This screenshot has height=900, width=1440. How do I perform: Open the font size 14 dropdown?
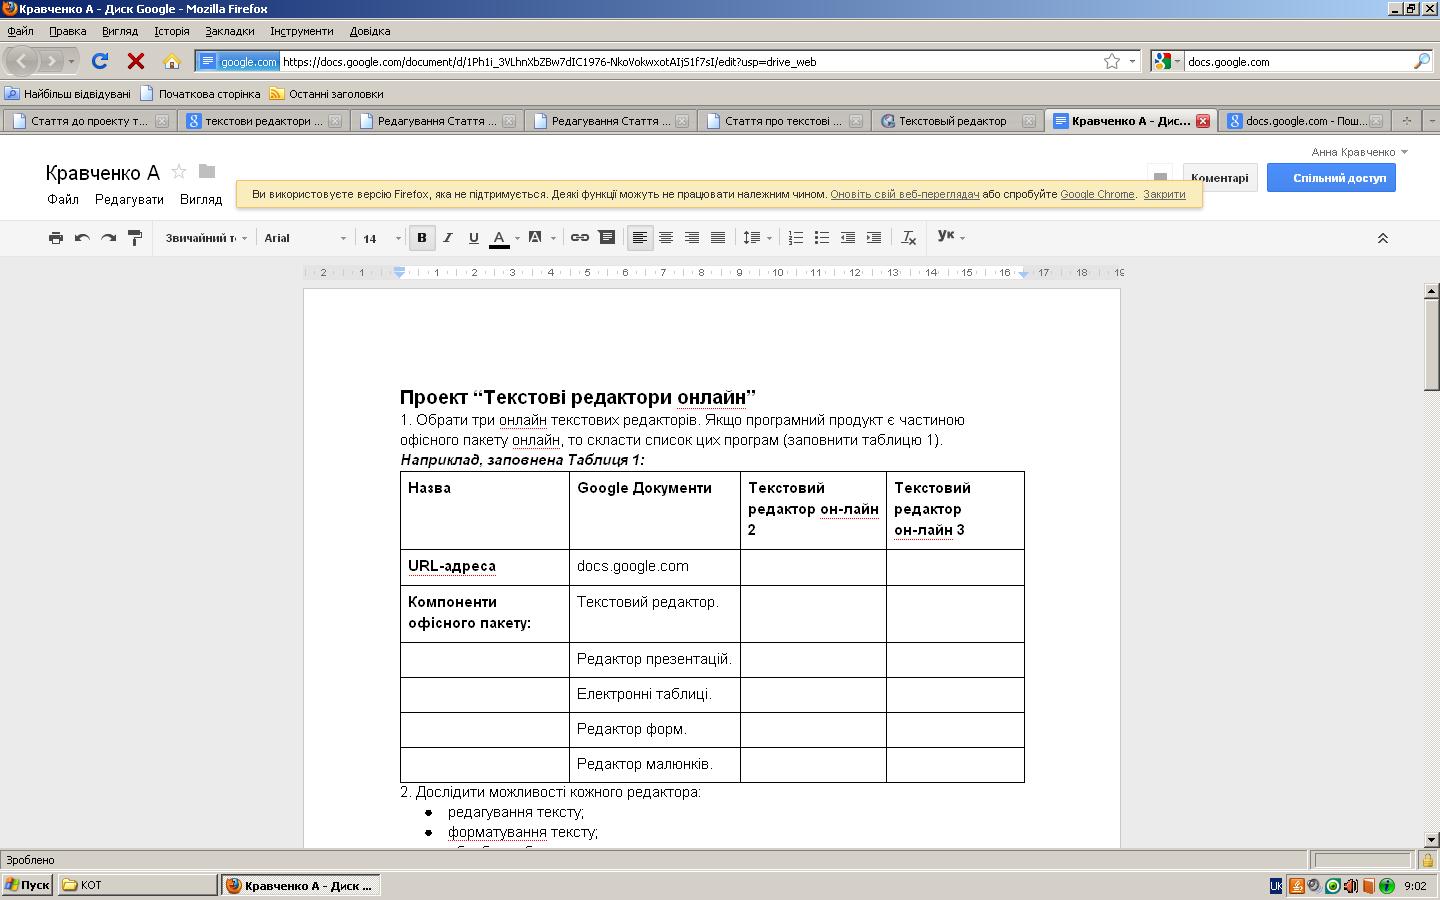tap(381, 238)
